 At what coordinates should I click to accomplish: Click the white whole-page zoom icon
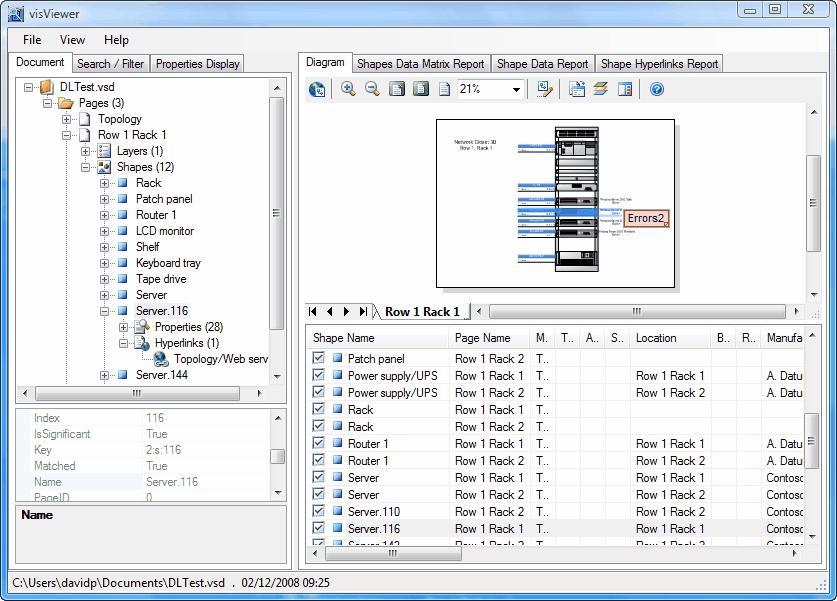444,89
